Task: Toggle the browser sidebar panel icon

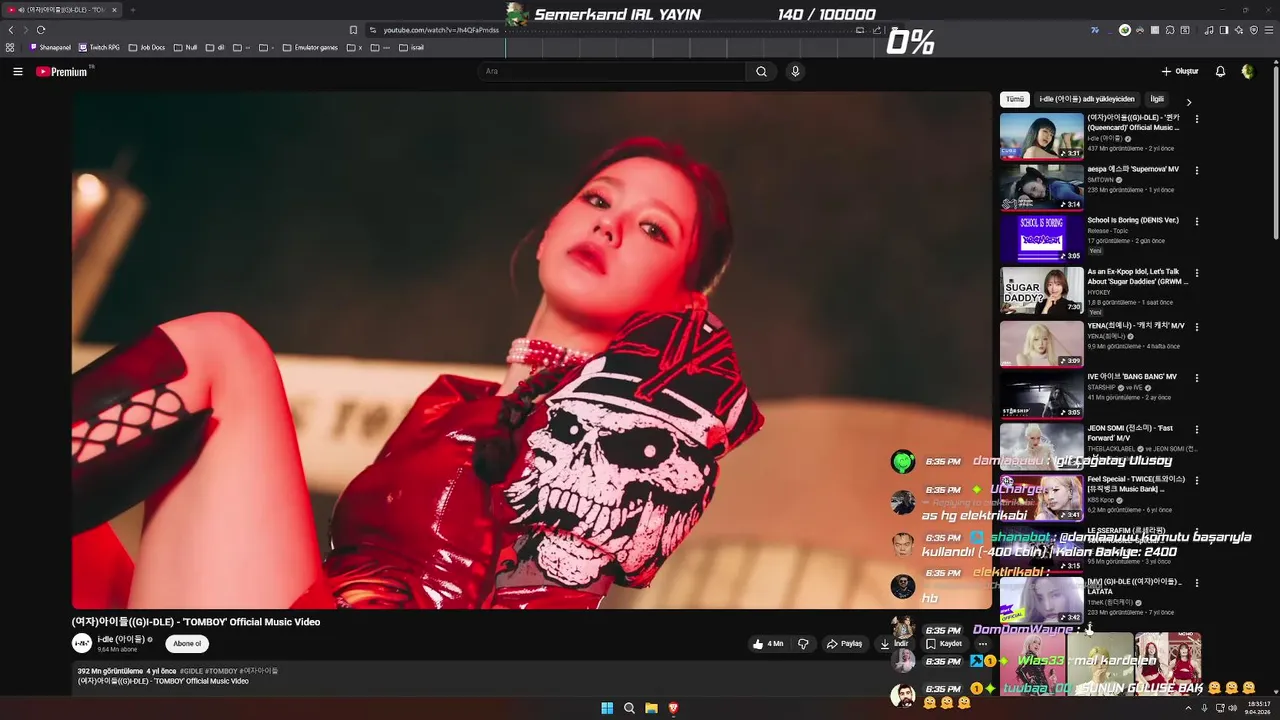Action: pyautogui.click(x=1224, y=30)
